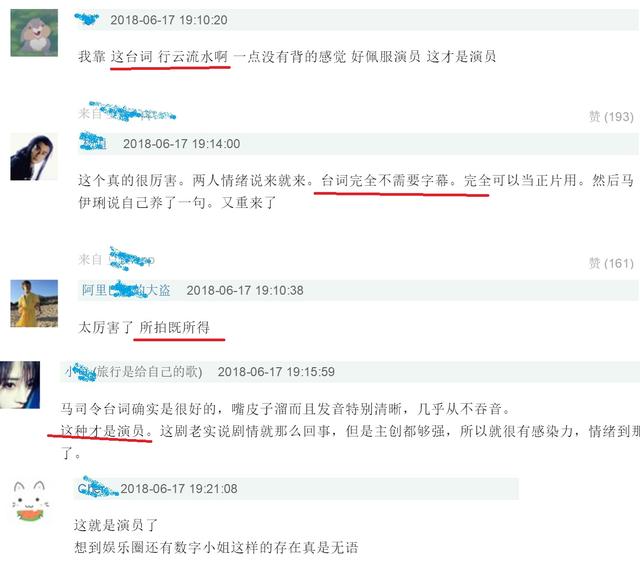This screenshot has width=640, height=583.
Task: Click the 来自 source under second comment
Action: click(x=116, y=259)
